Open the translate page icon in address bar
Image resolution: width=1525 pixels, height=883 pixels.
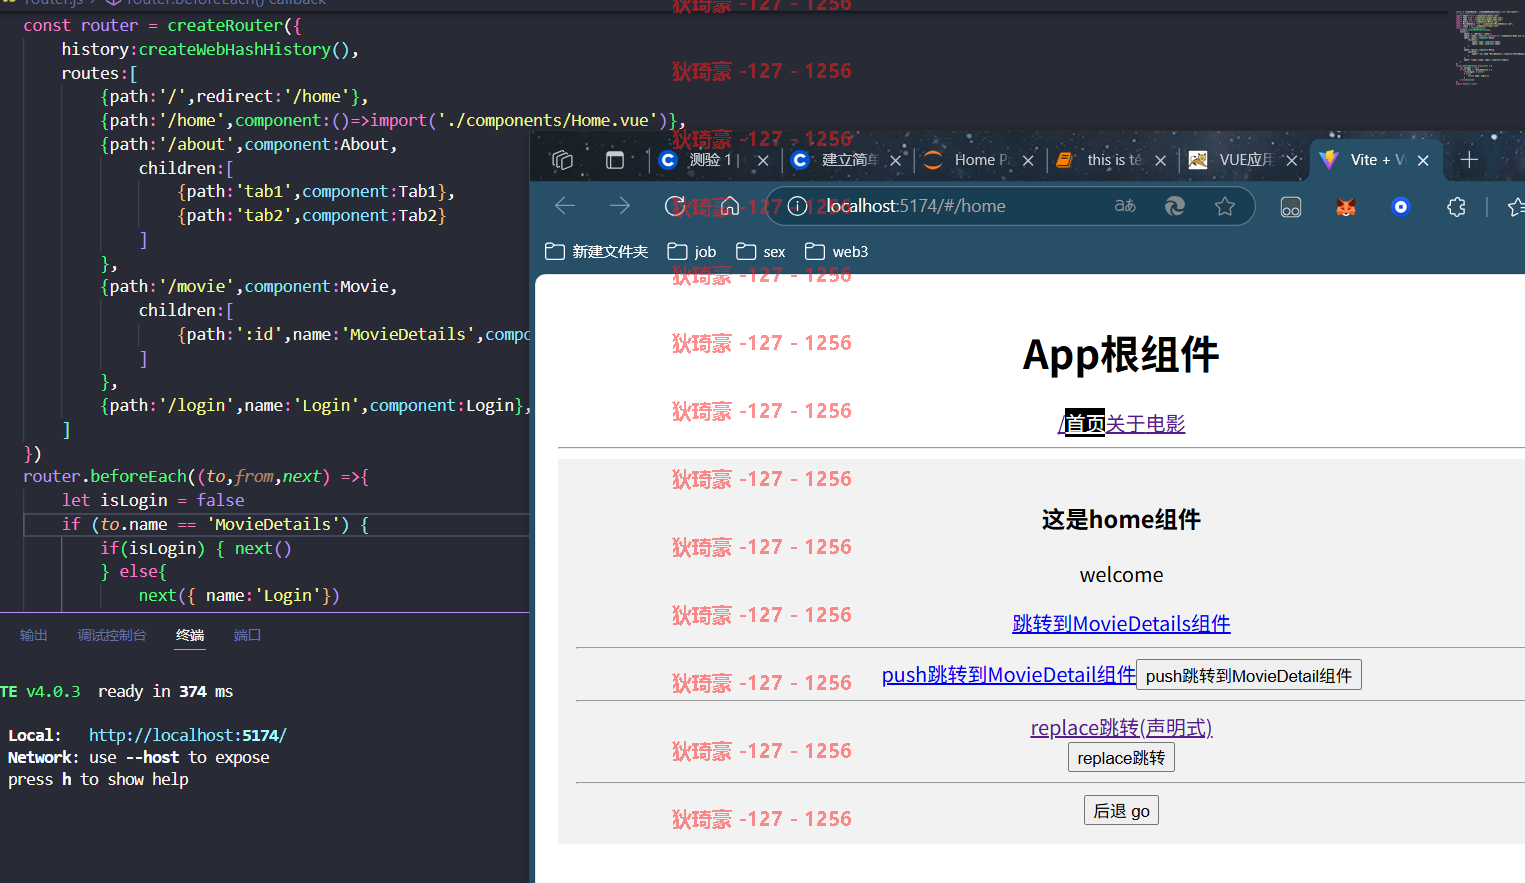point(1125,206)
